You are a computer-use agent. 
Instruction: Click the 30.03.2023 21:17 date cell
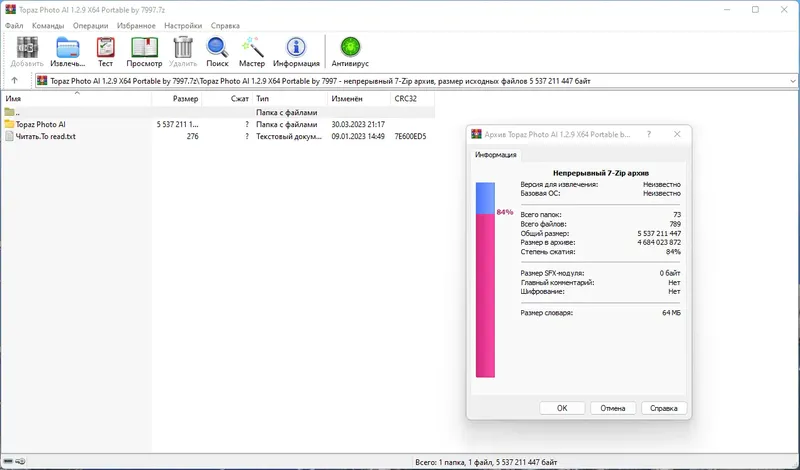[x=358, y=124]
